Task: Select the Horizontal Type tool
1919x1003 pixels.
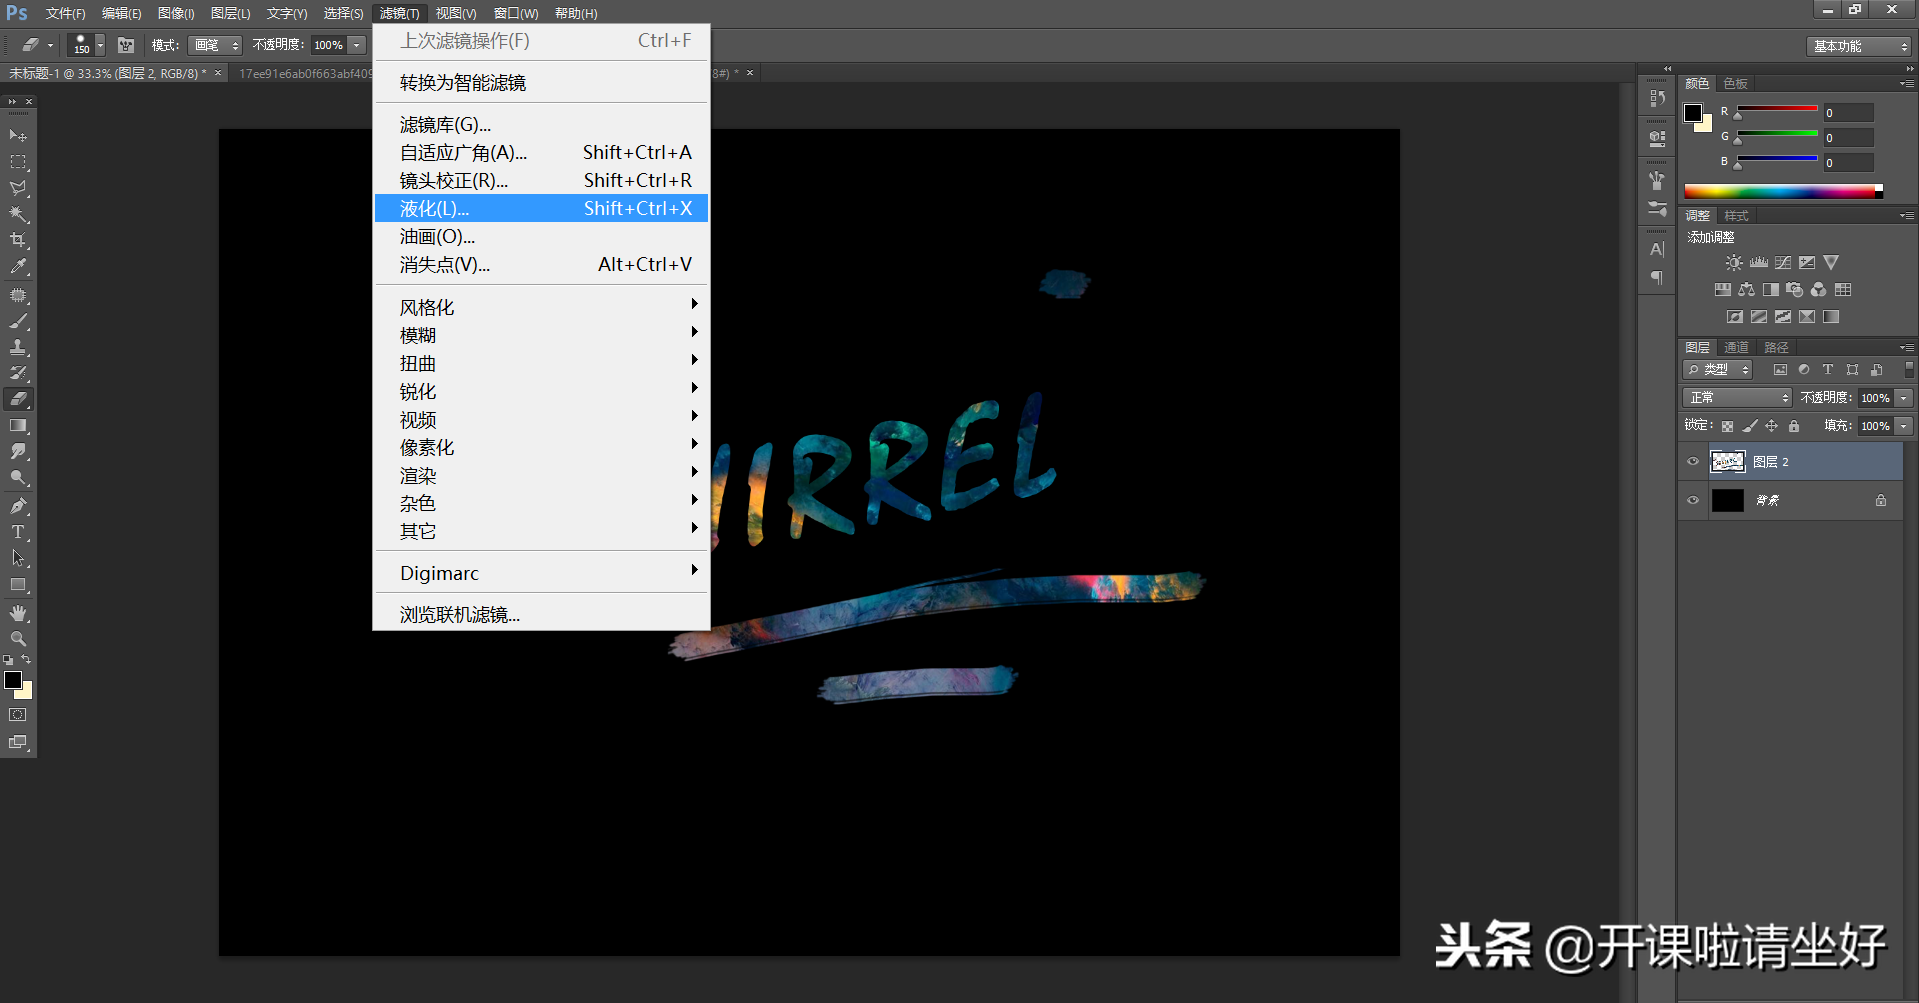Action: click(18, 532)
